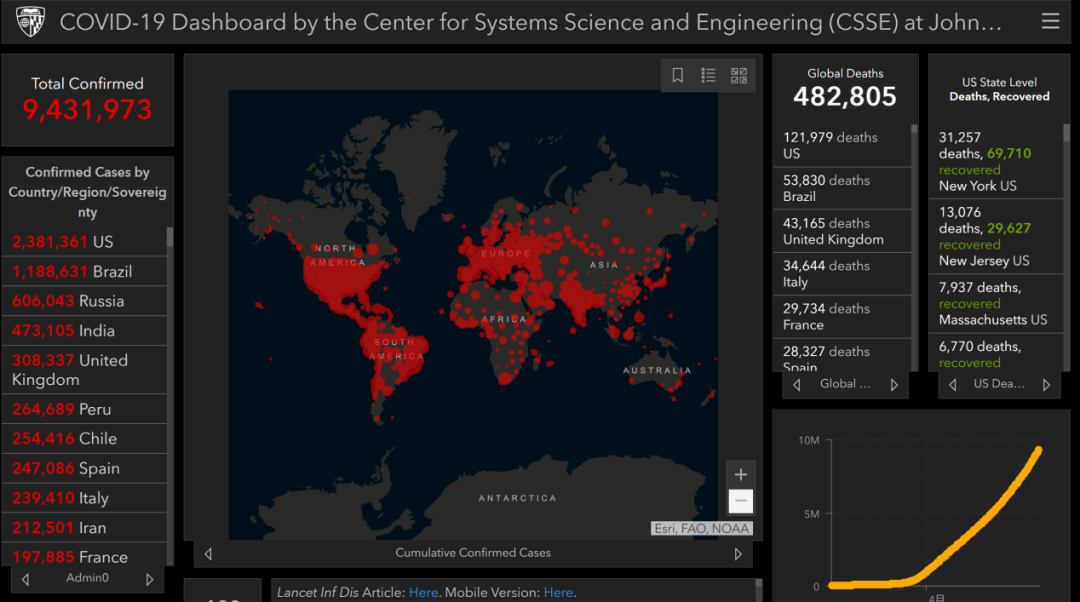
Task: Go to next map view arrow
Action: click(x=738, y=553)
